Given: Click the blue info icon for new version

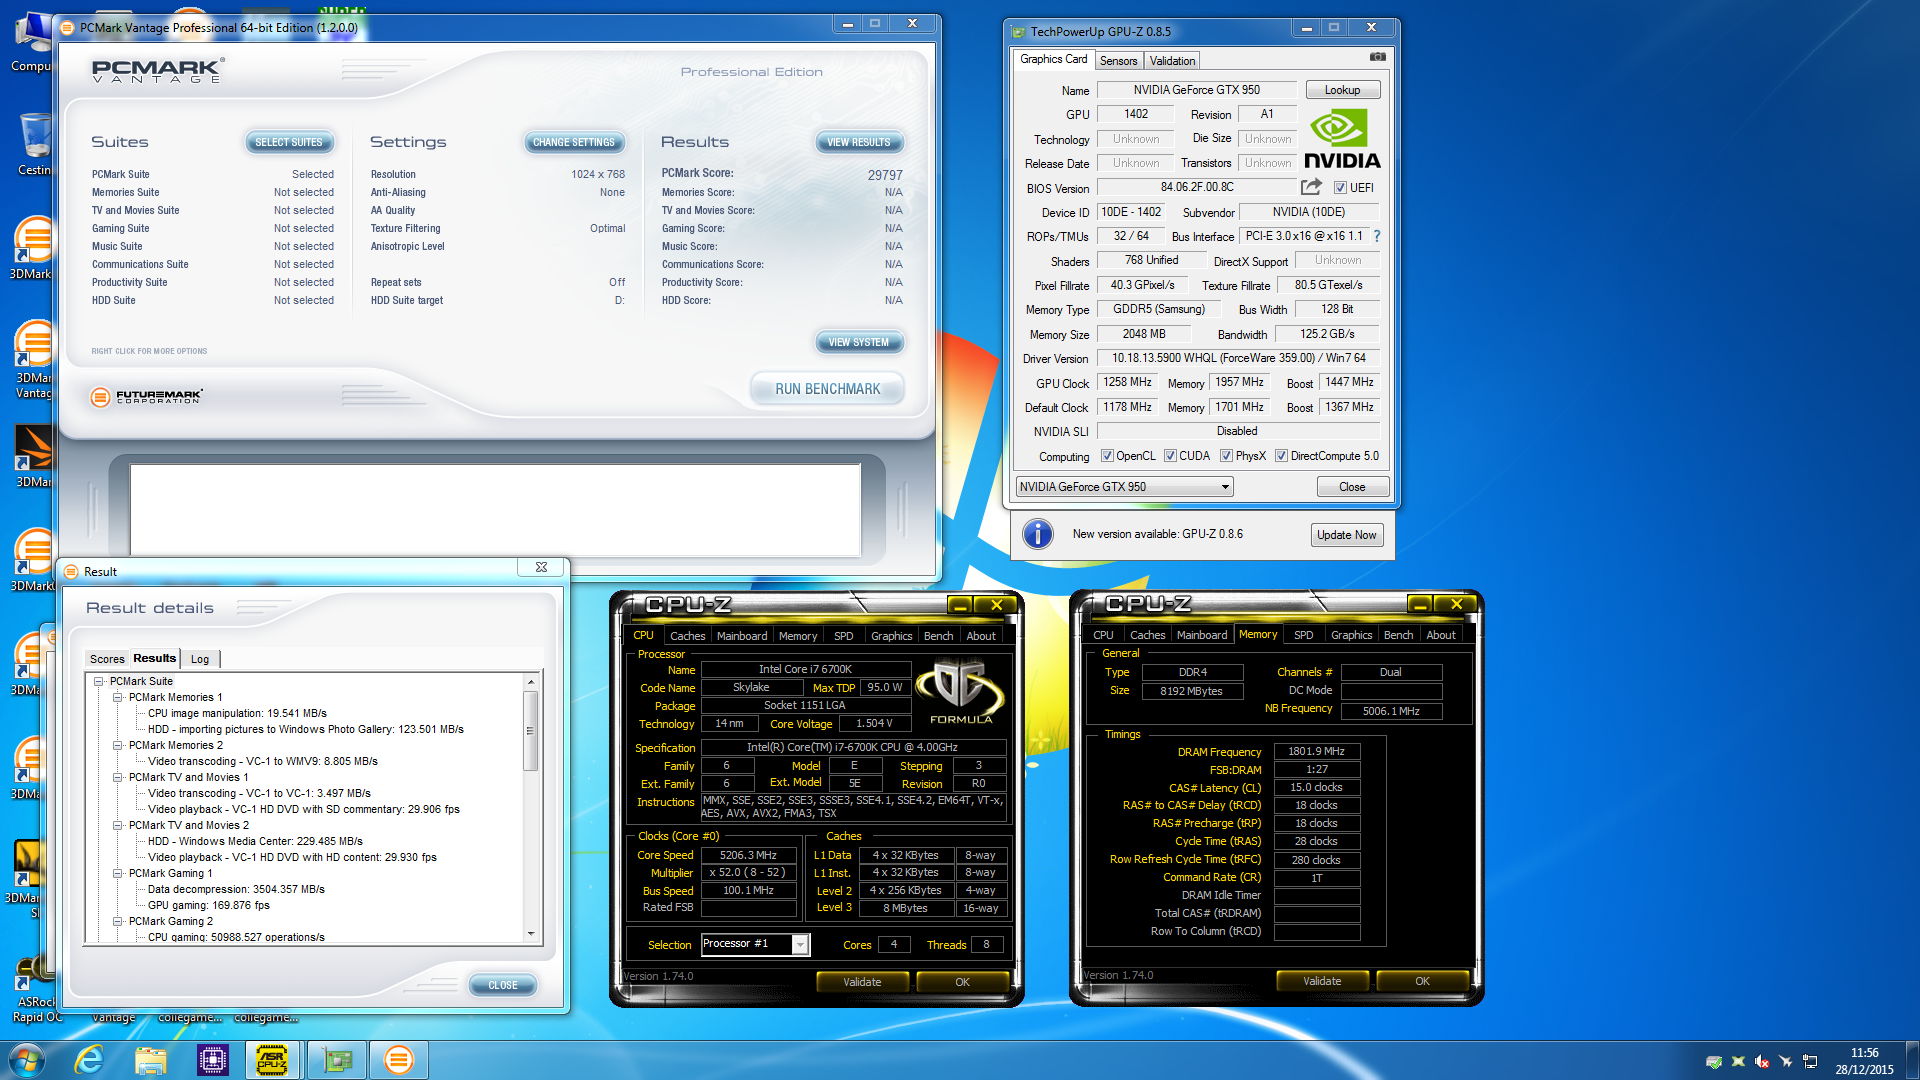Looking at the screenshot, I should pyautogui.click(x=1038, y=534).
